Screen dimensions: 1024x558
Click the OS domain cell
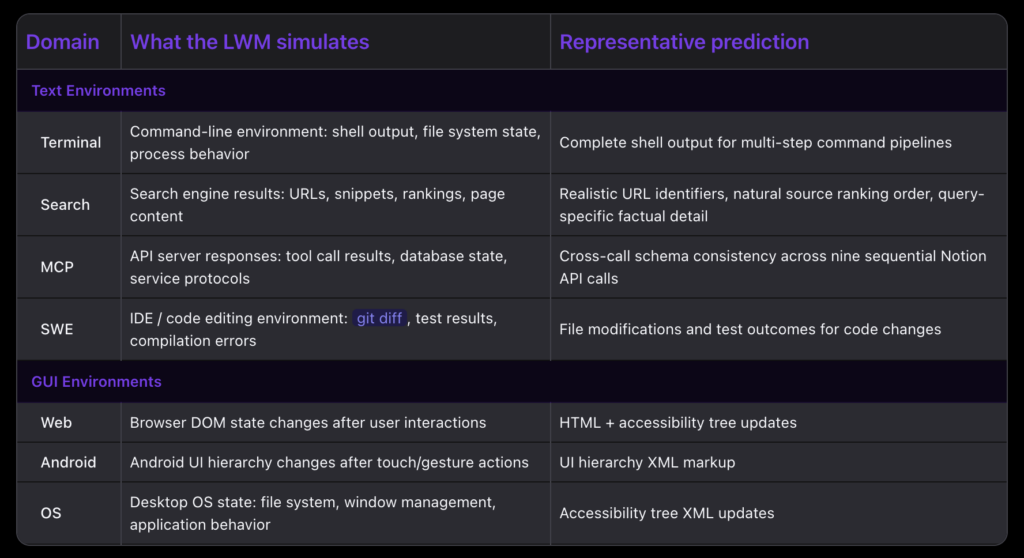coord(69,514)
